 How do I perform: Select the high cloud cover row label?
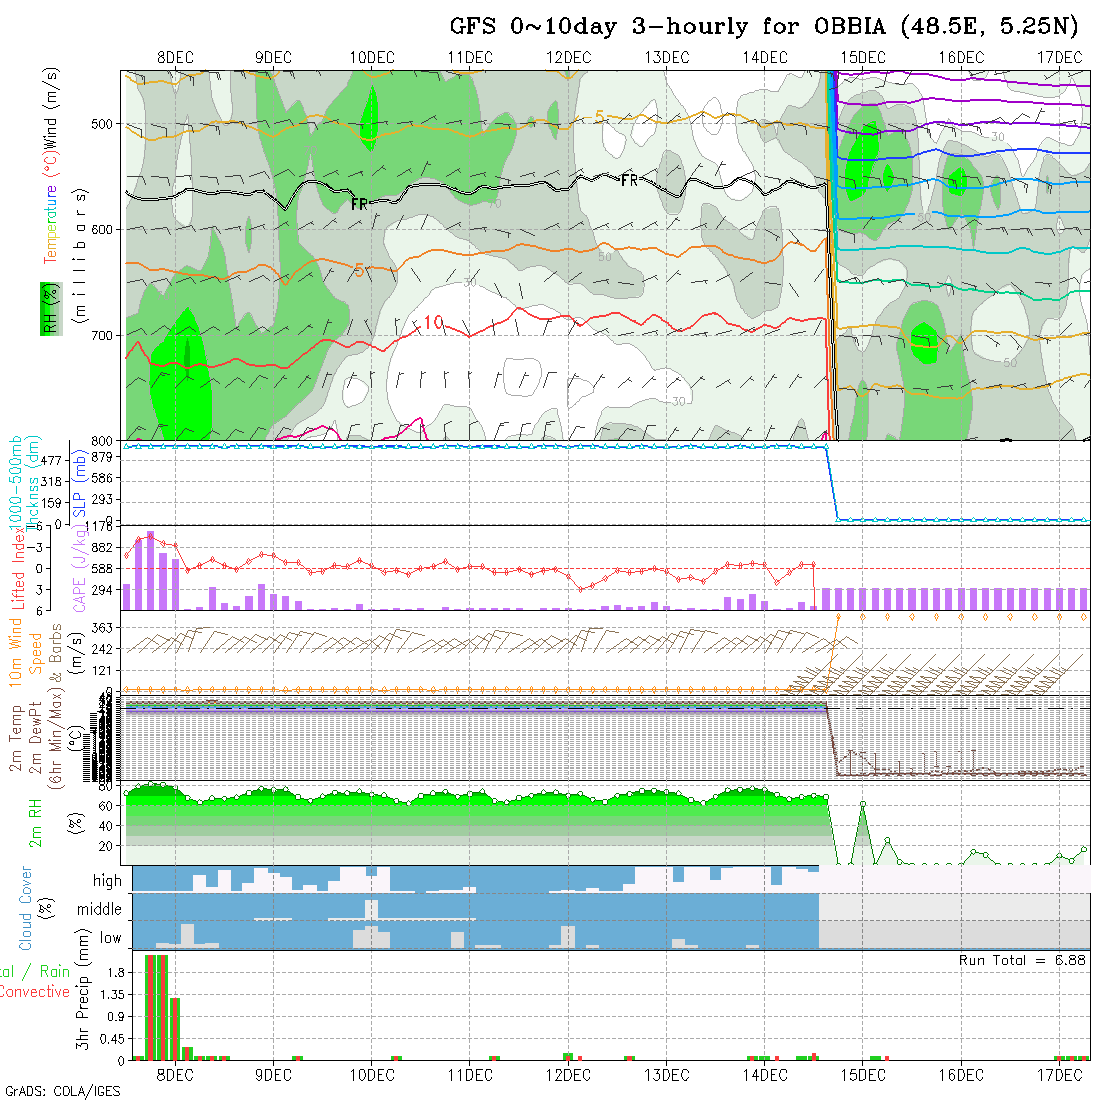coord(107,881)
